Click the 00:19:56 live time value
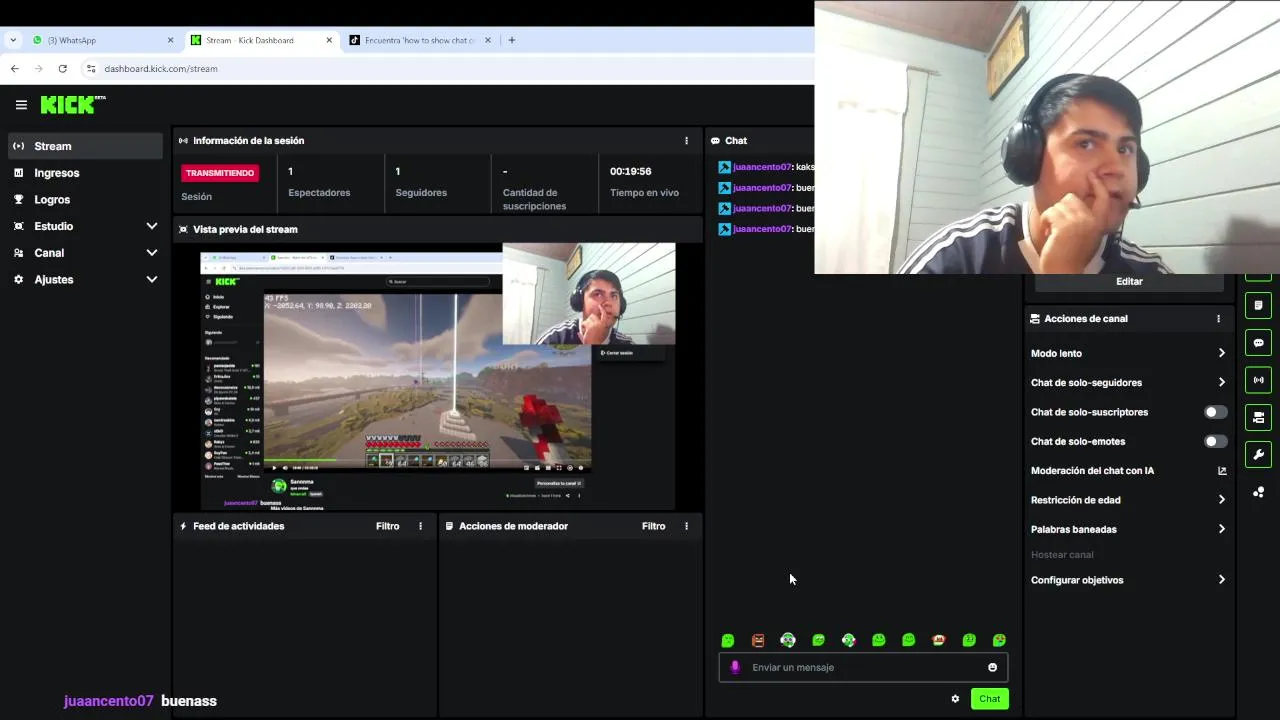Viewport: 1280px width, 720px height. (630, 172)
